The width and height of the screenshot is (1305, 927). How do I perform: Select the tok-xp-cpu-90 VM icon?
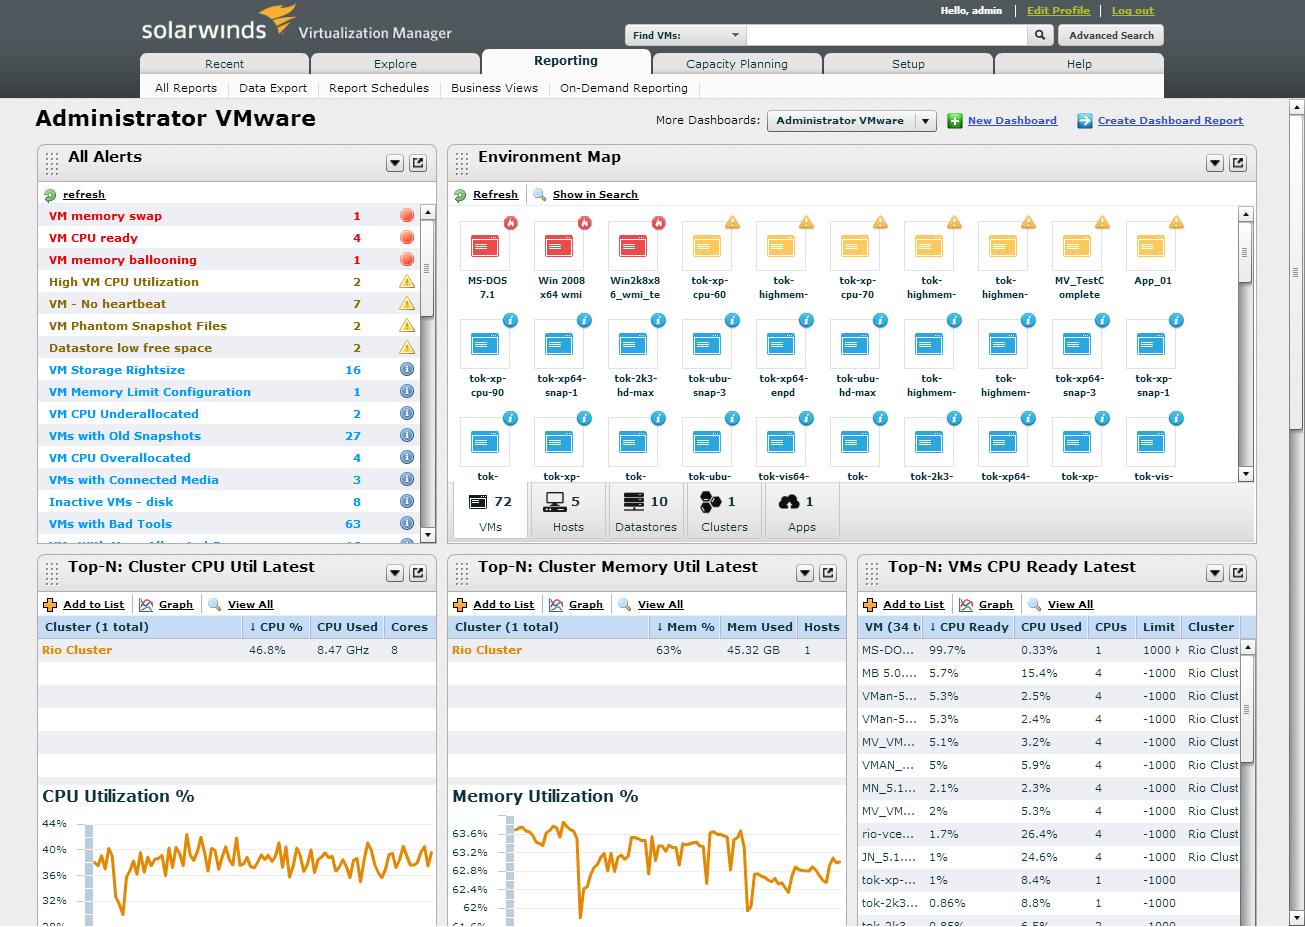(x=485, y=344)
